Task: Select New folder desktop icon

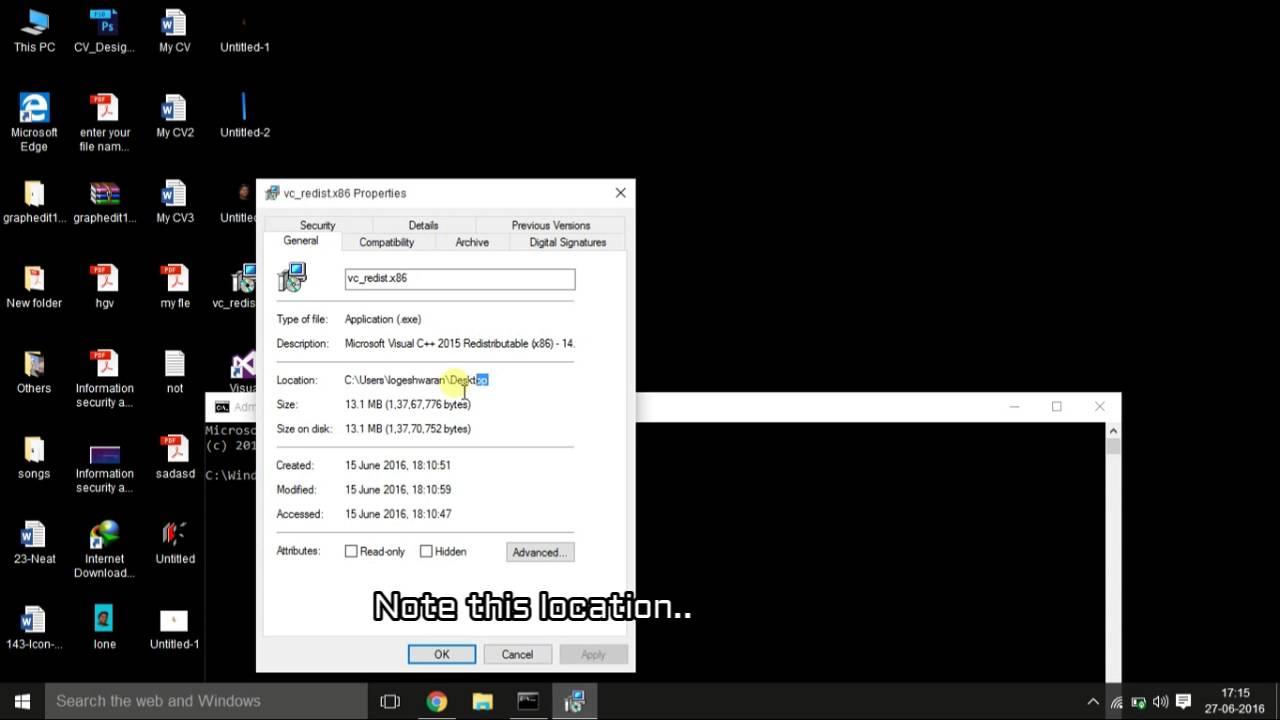Action: click(34, 286)
